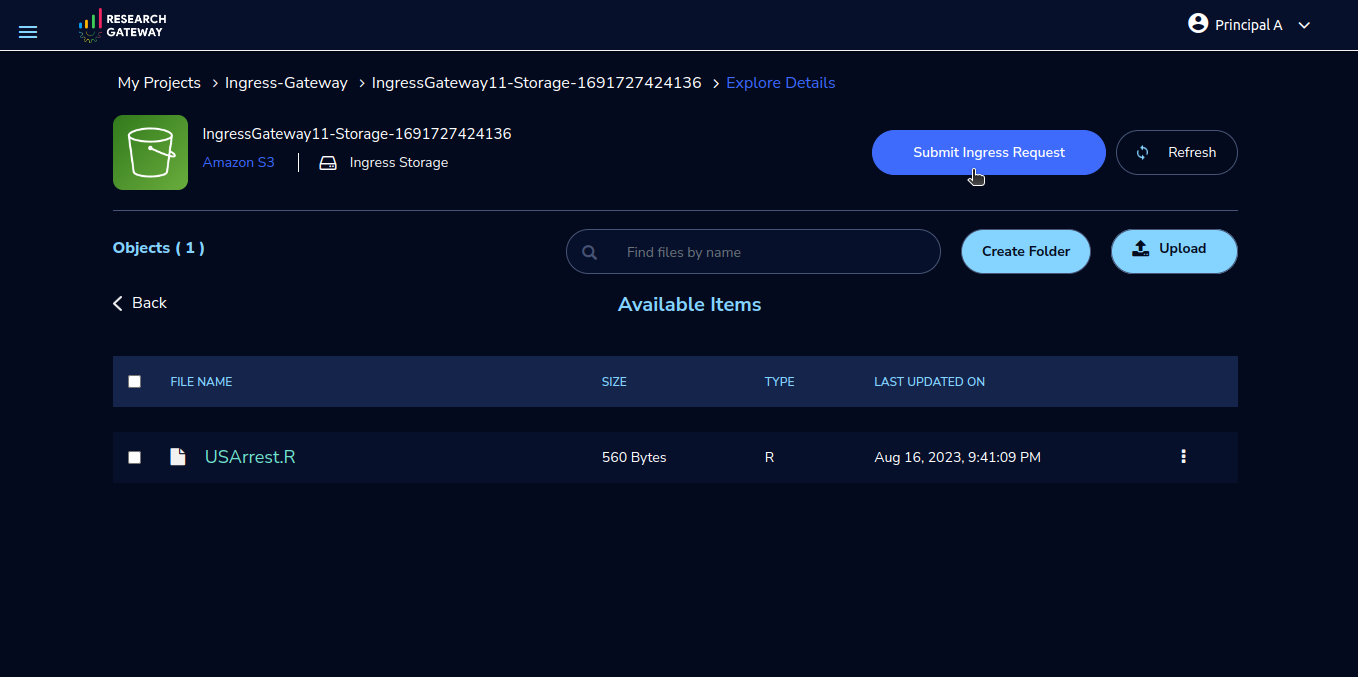The height and width of the screenshot is (677, 1358).
Task: Click the Aug 16, 2023, 9:41:09 PM timestamp
Action: point(957,457)
